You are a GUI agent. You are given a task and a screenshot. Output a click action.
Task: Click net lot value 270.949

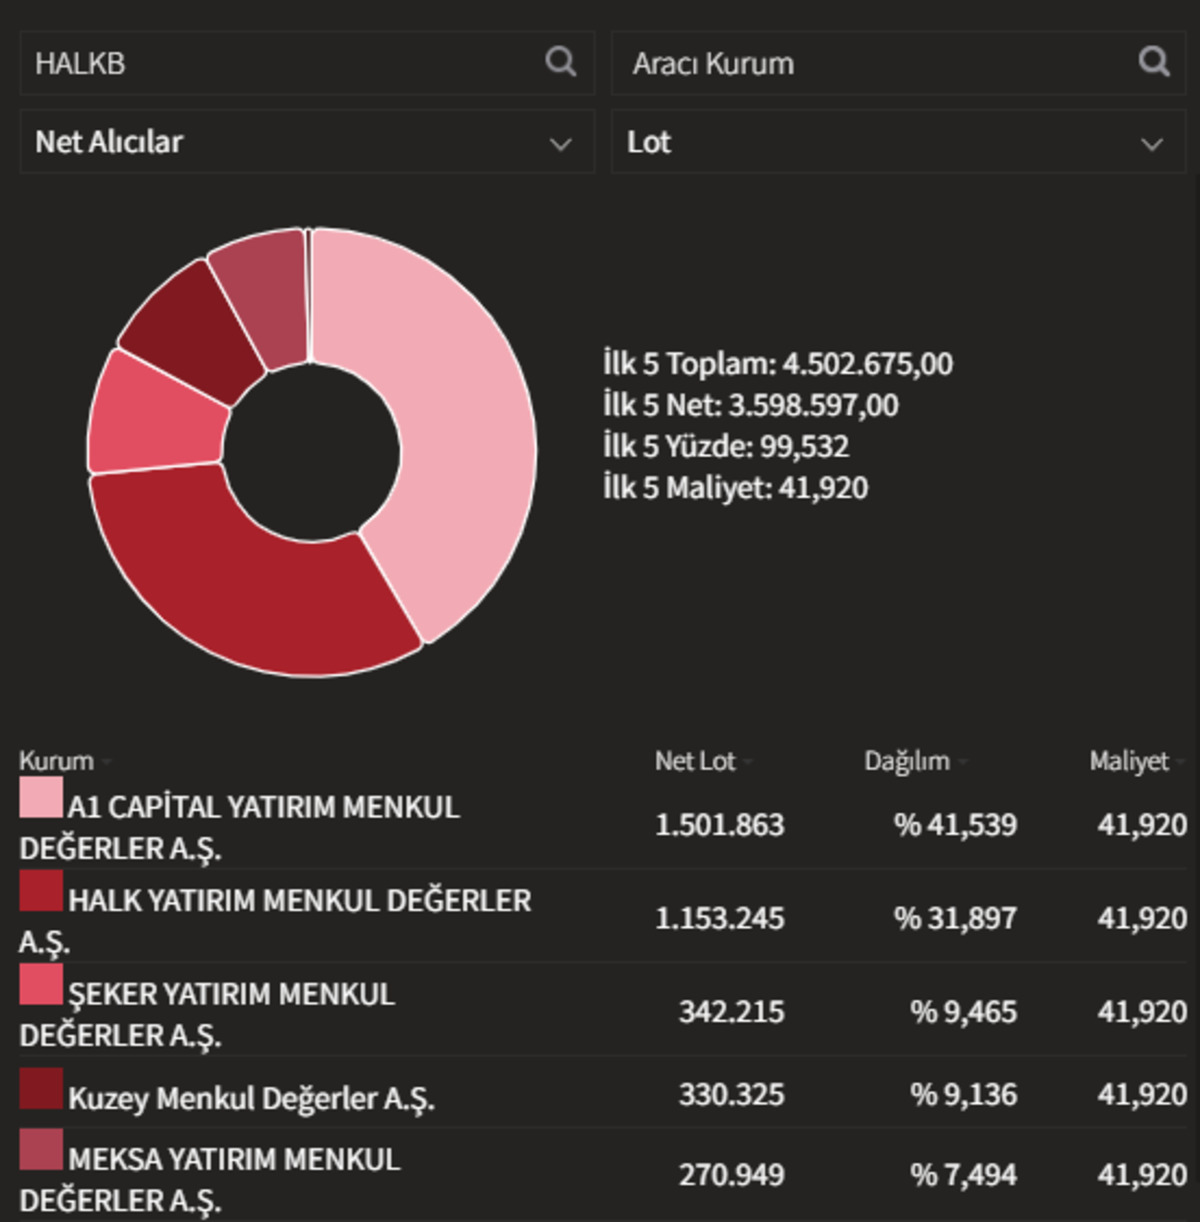pos(732,1174)
